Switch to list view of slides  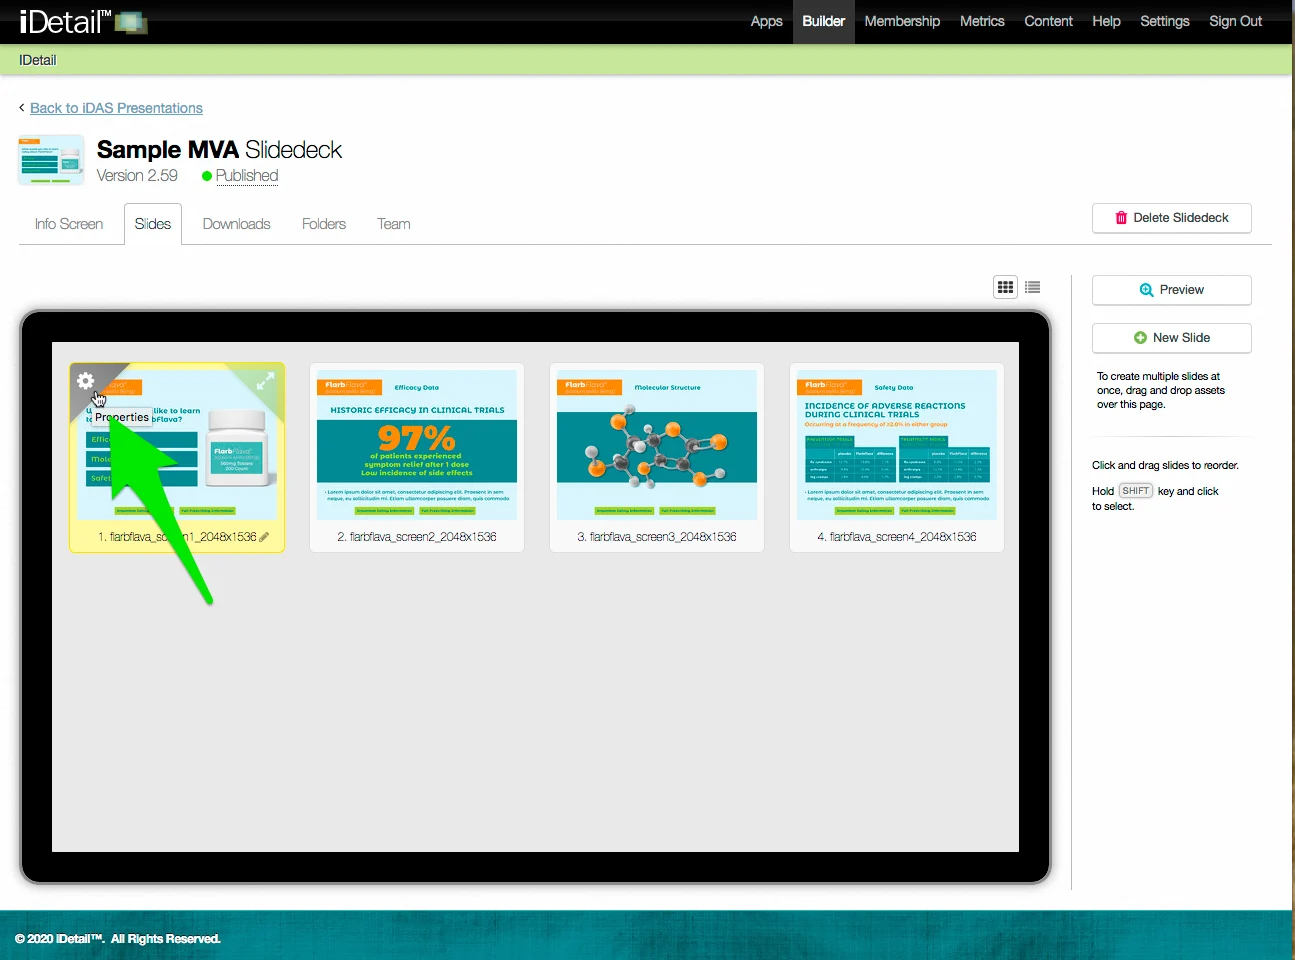(x=1033, y=287)
